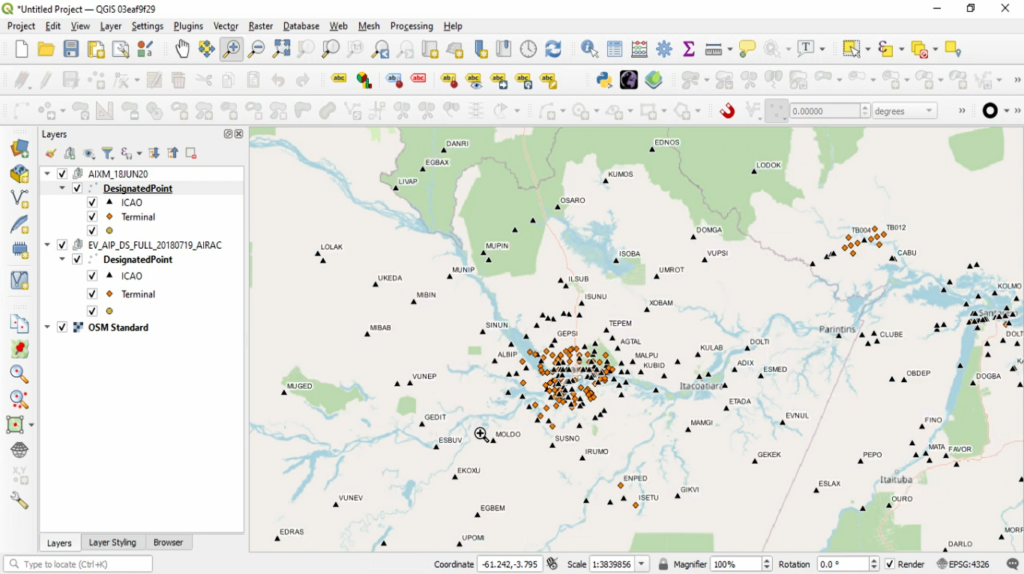
Task: Select the Pan Map hand tool
Action: click(x=182, y=49)
